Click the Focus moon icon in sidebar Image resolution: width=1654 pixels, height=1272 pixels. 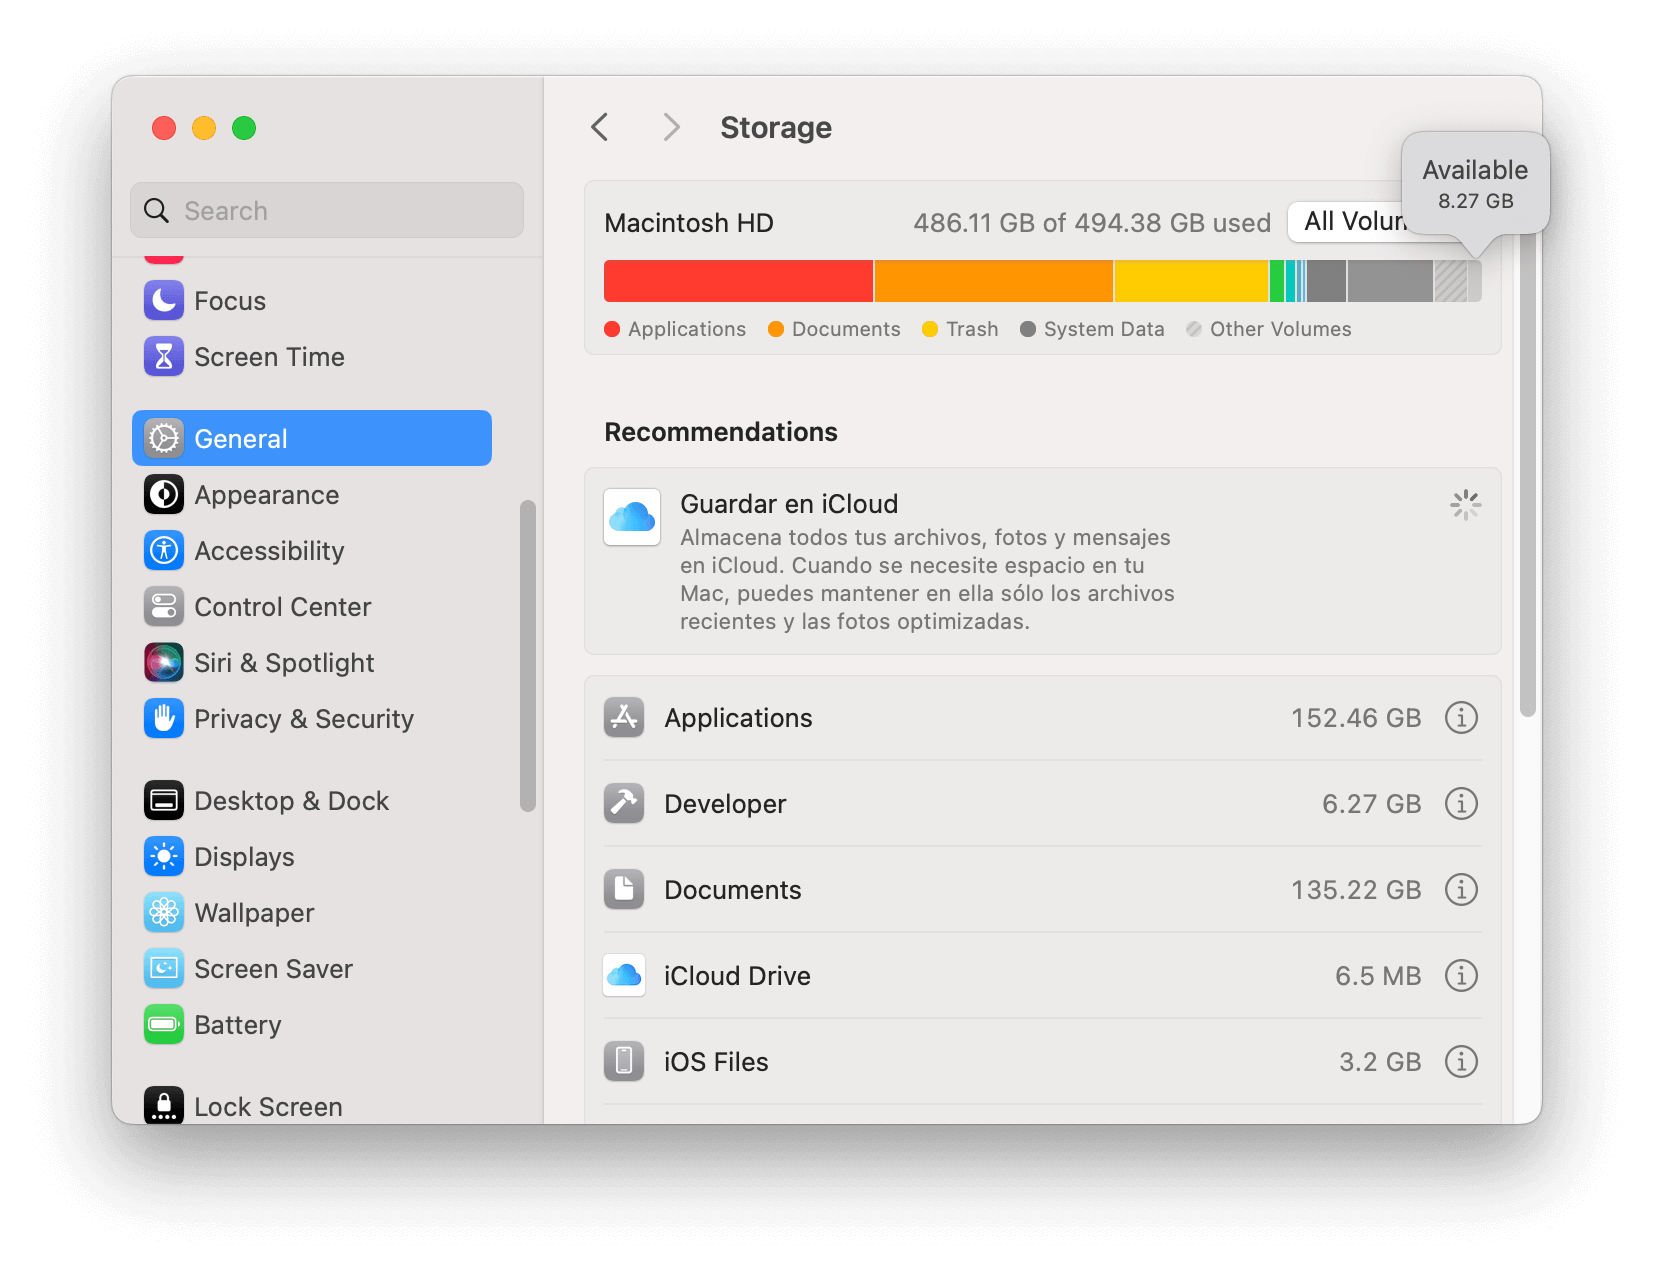pyautogui.click(x=164, y=300)
